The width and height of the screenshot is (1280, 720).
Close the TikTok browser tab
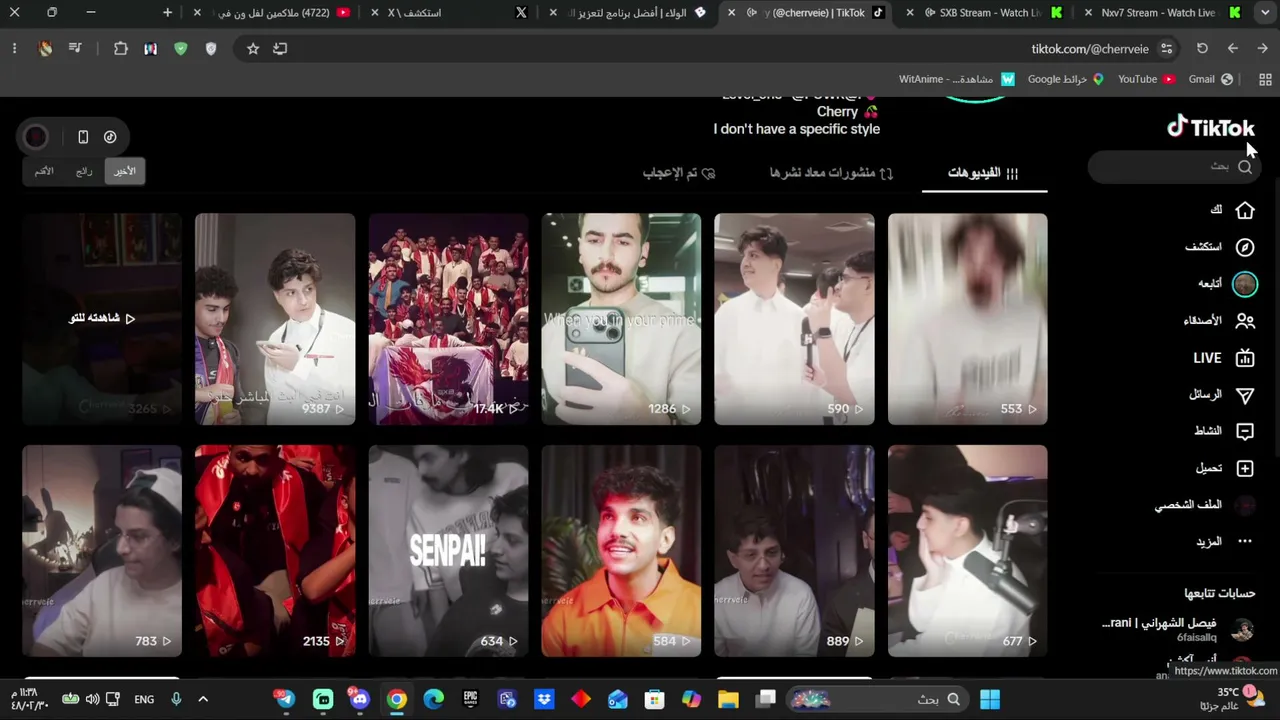[731, 13]
